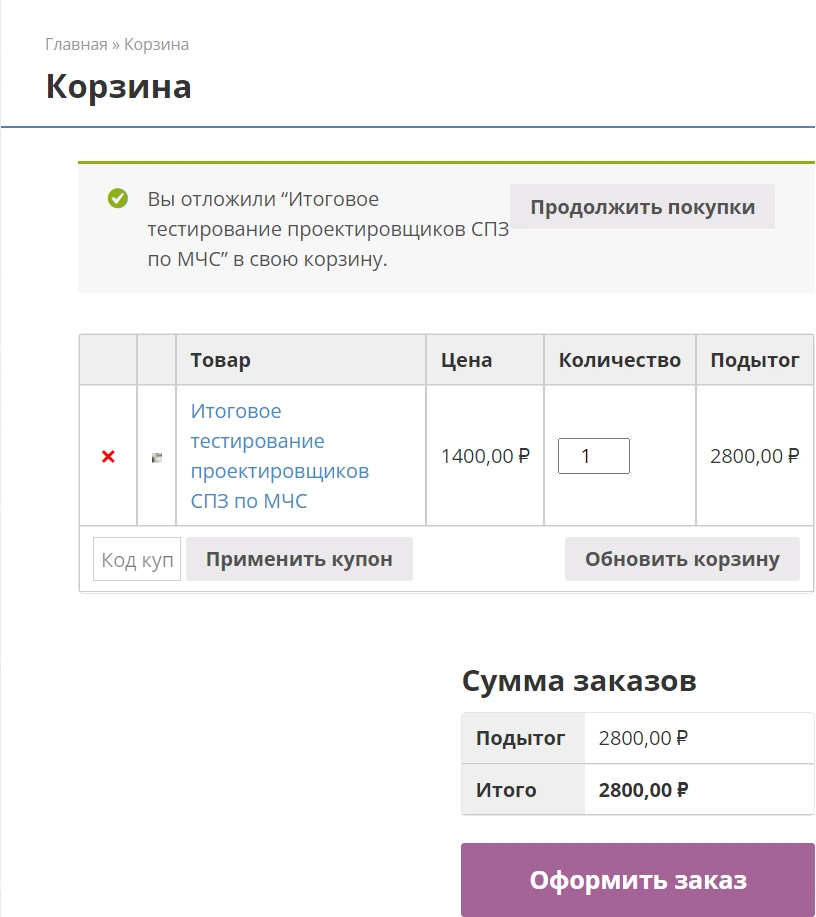The height and width of the screenshot is (917, 816).
Task: Click the Подытог column header in cart table
Action: (x=755, y=360)
